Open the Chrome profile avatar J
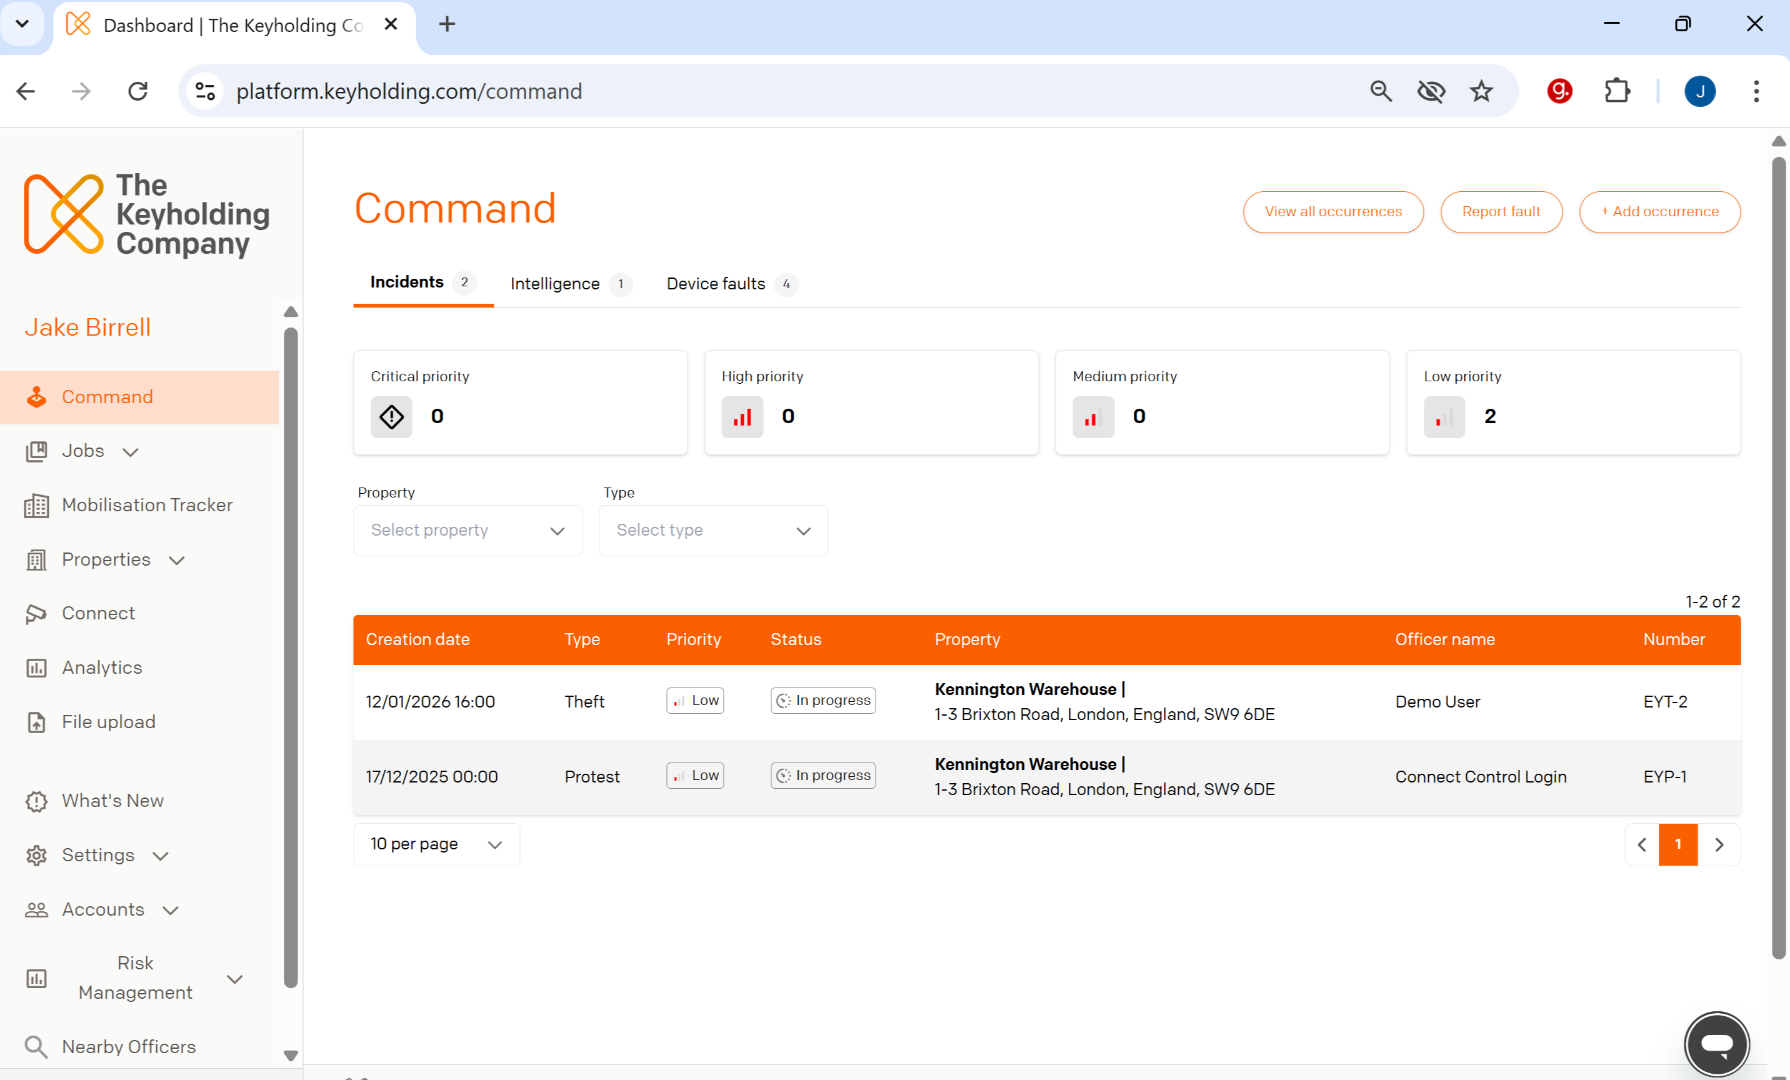The image size is (1790, 1080). click(1700, 91)
